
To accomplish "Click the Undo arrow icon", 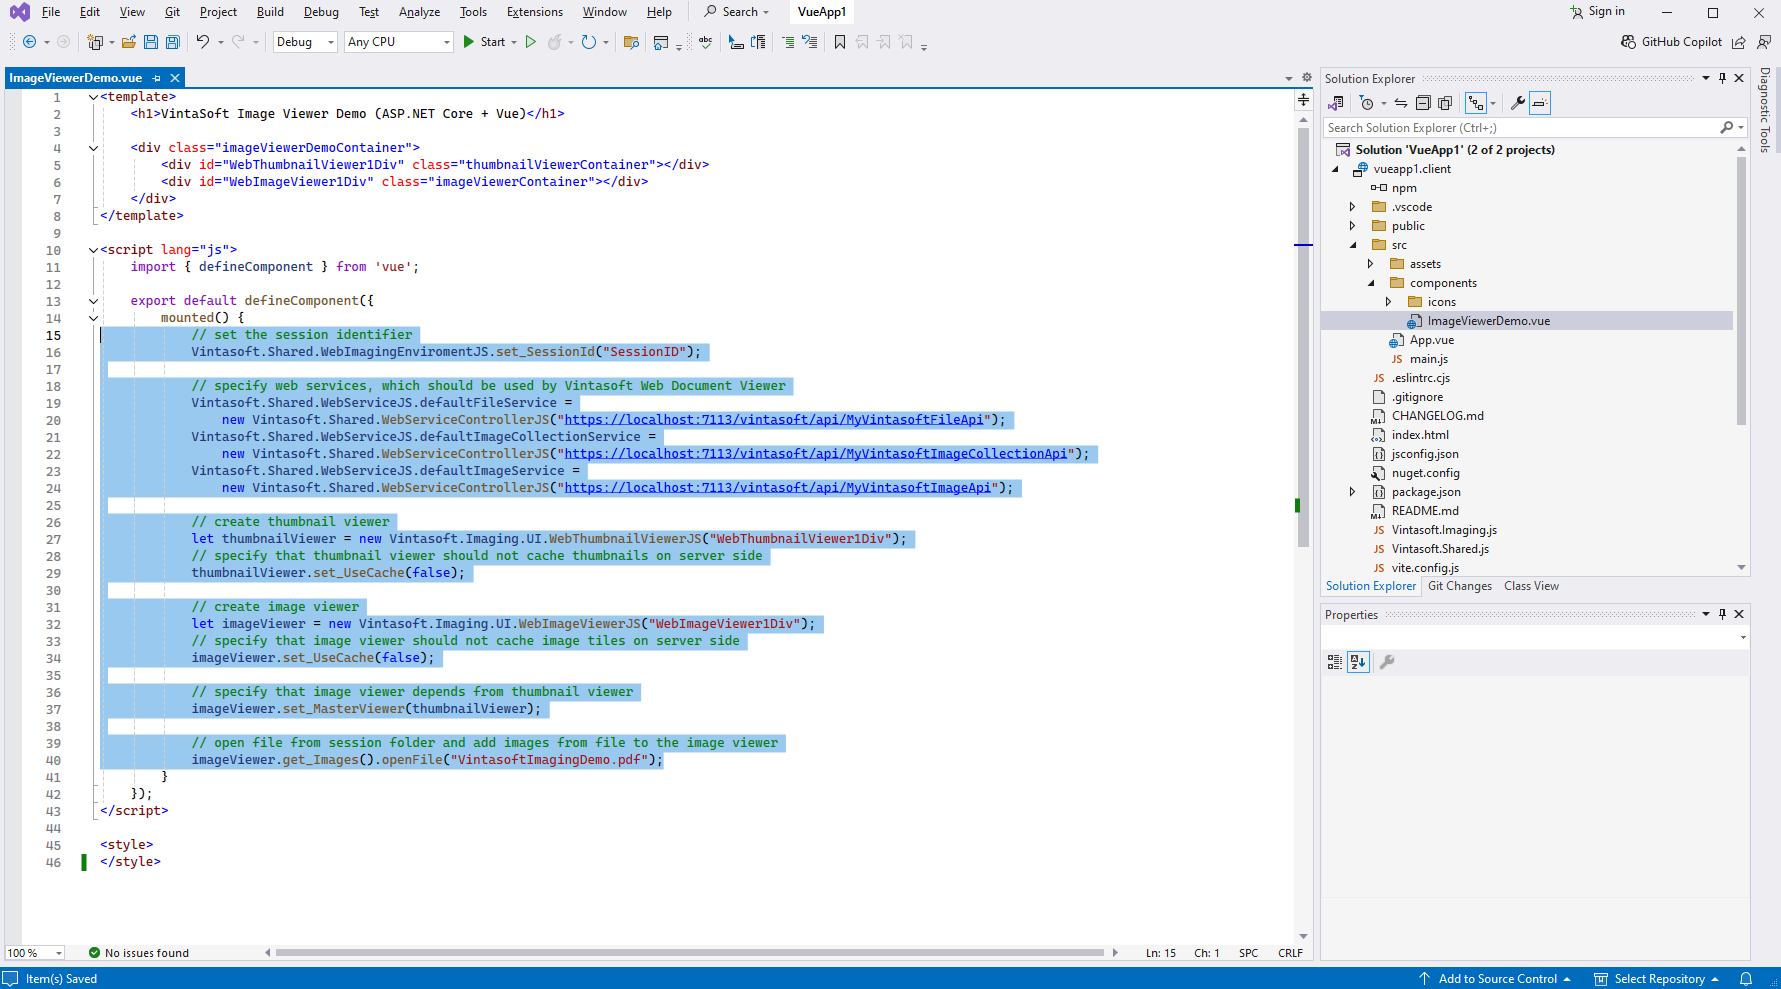I will click(x=203, y=42).
